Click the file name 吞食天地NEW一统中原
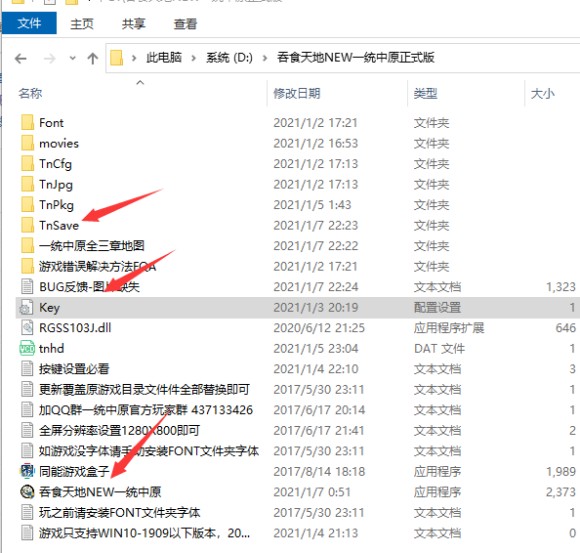This screenshot has width=580, height=553. [x=100, y=492]
